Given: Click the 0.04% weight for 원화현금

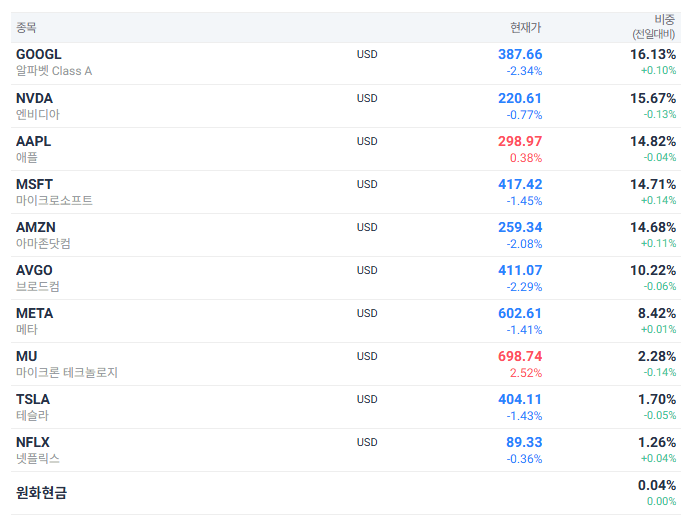Looking at the screenshot, I should coord(657,485).
